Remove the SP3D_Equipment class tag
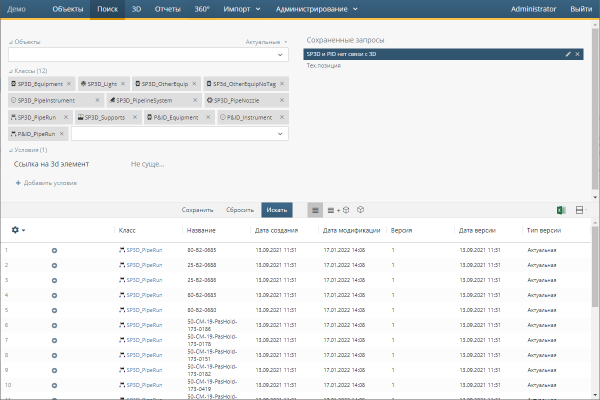The width and height of the screenshot is (600, 400). (x=70, y=85)
